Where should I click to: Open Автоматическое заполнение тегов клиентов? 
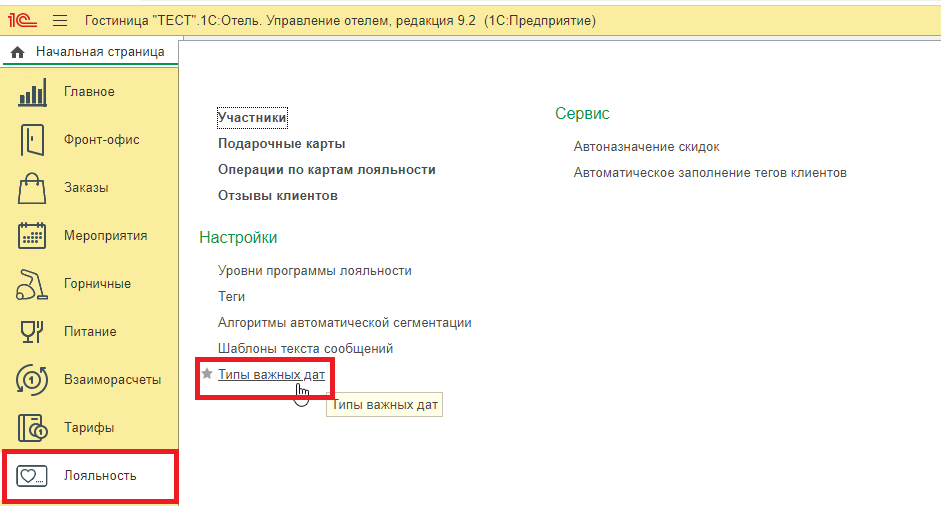[710, 173]
